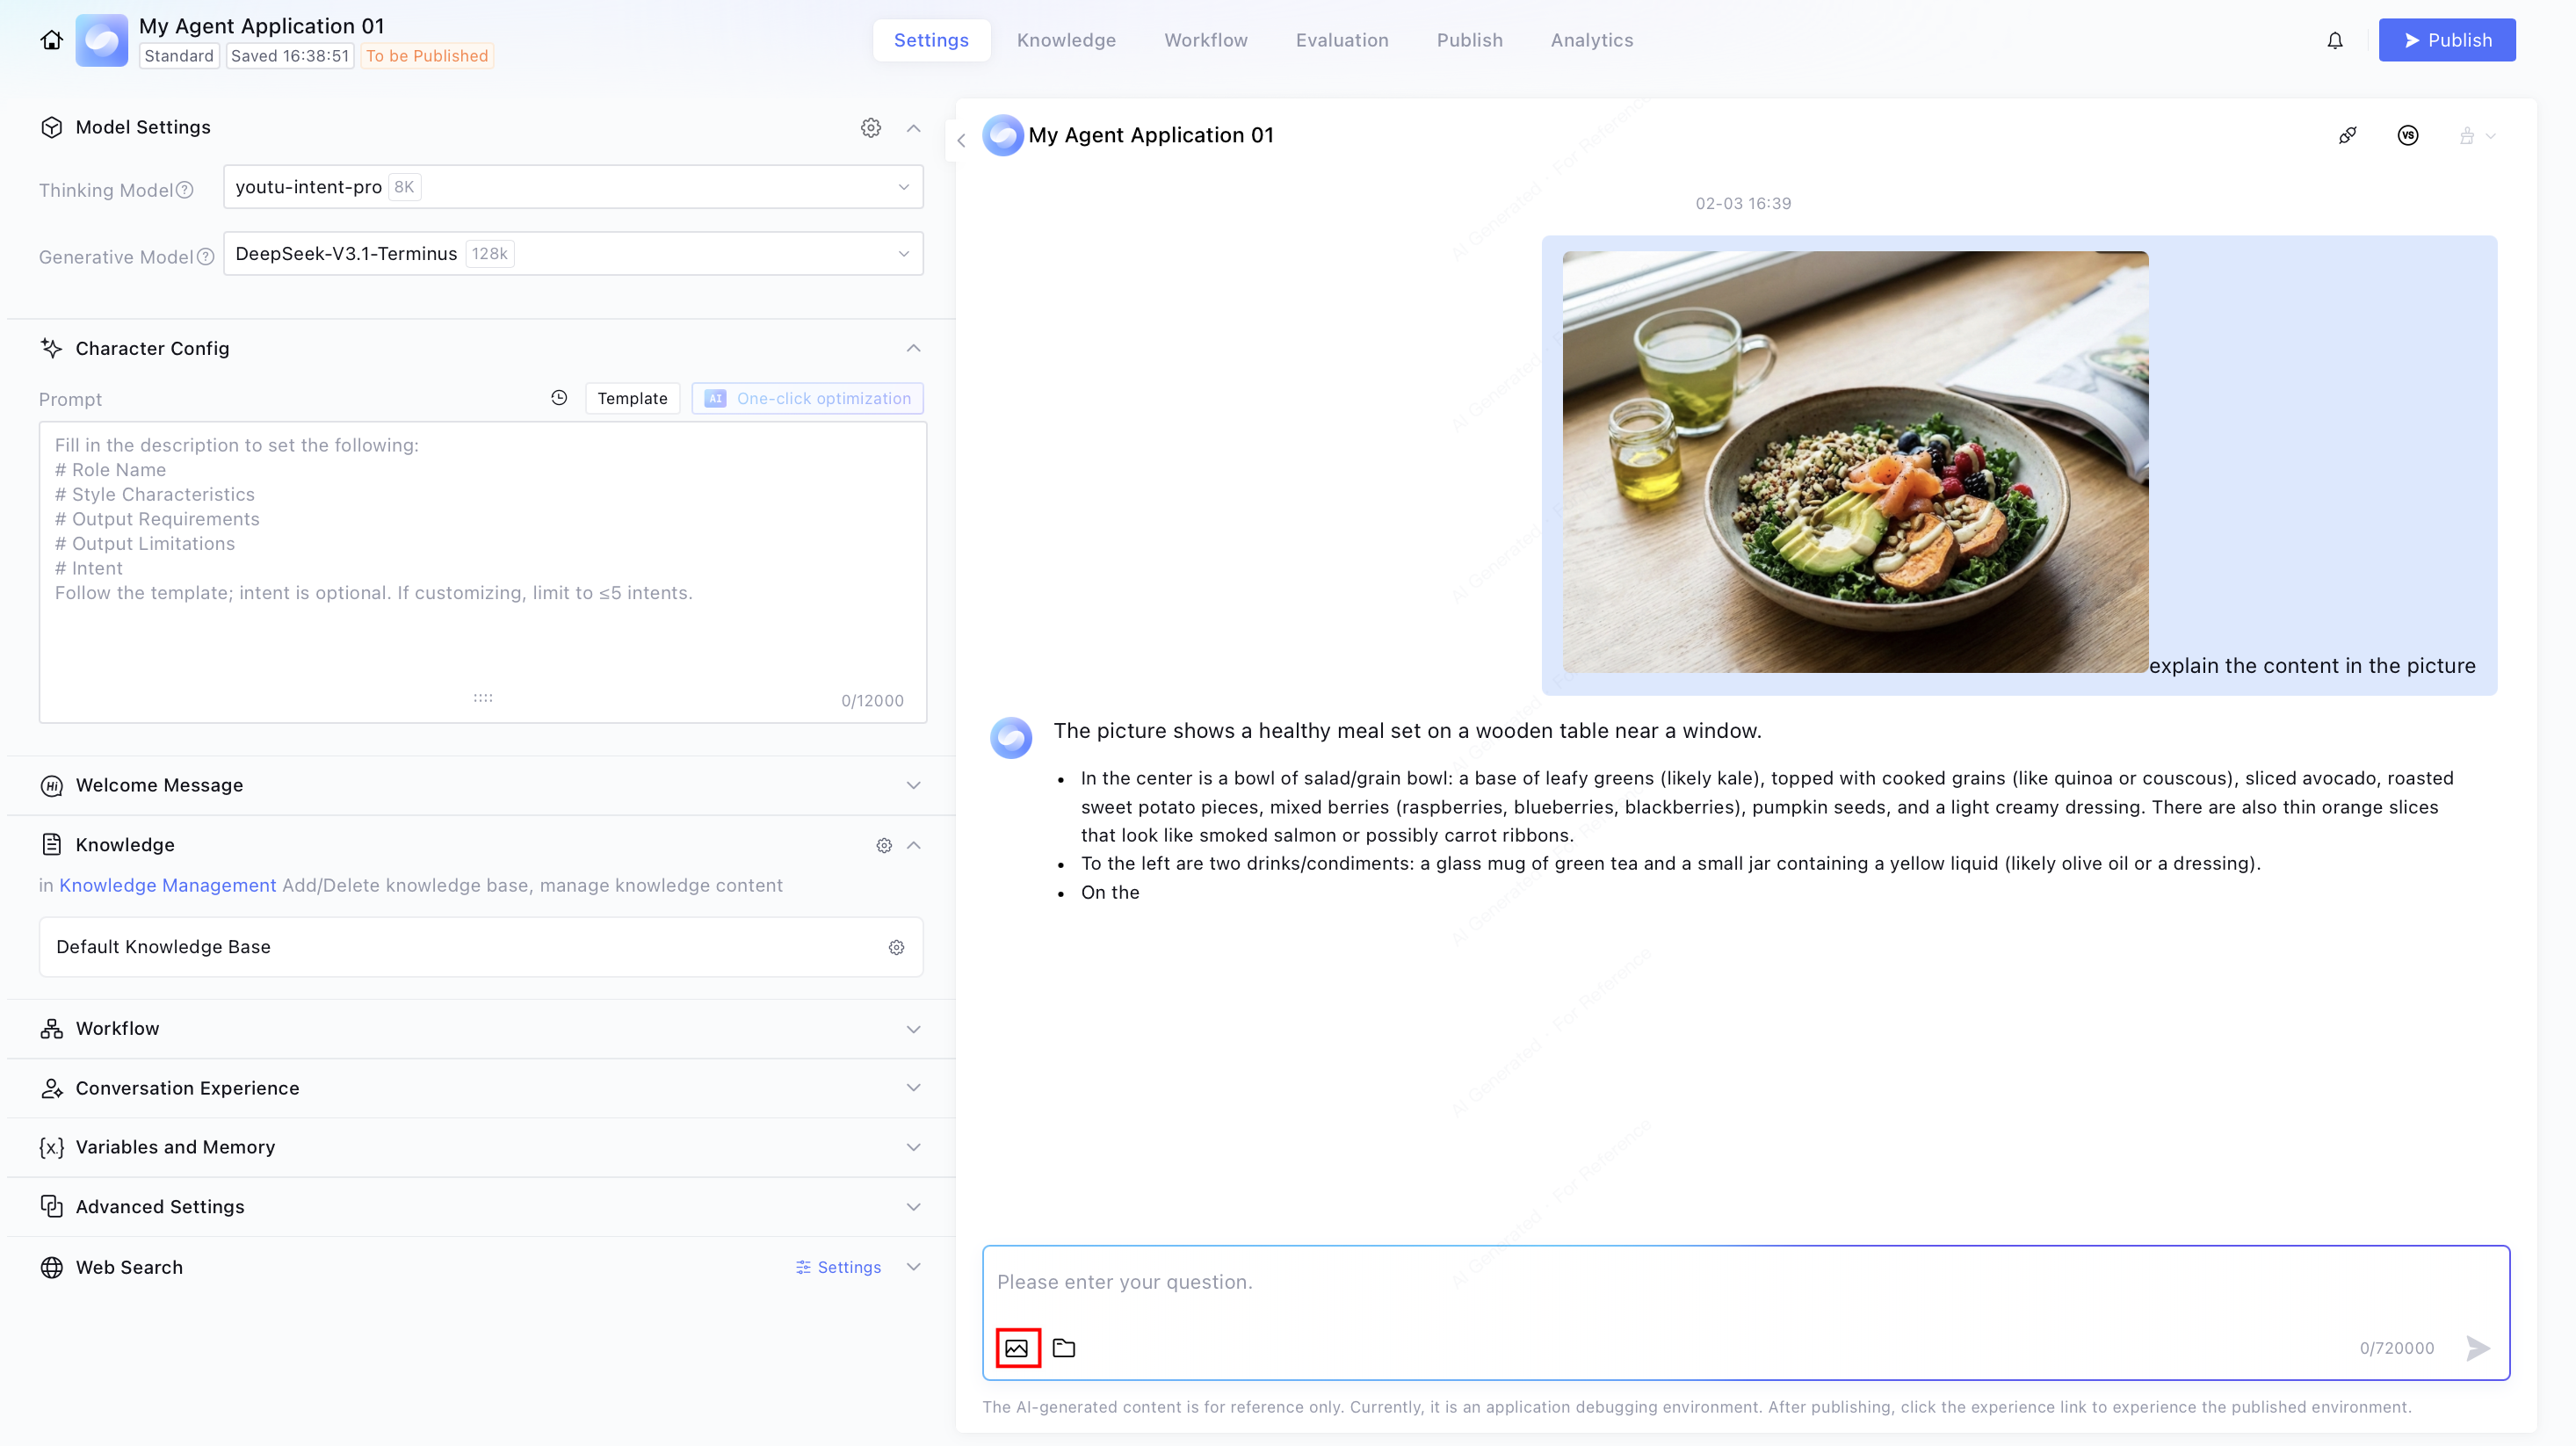This screenshot has width=2576, height=1446.
Task: Open Default Knowledge Base settings gear
Action: [896, 947]
